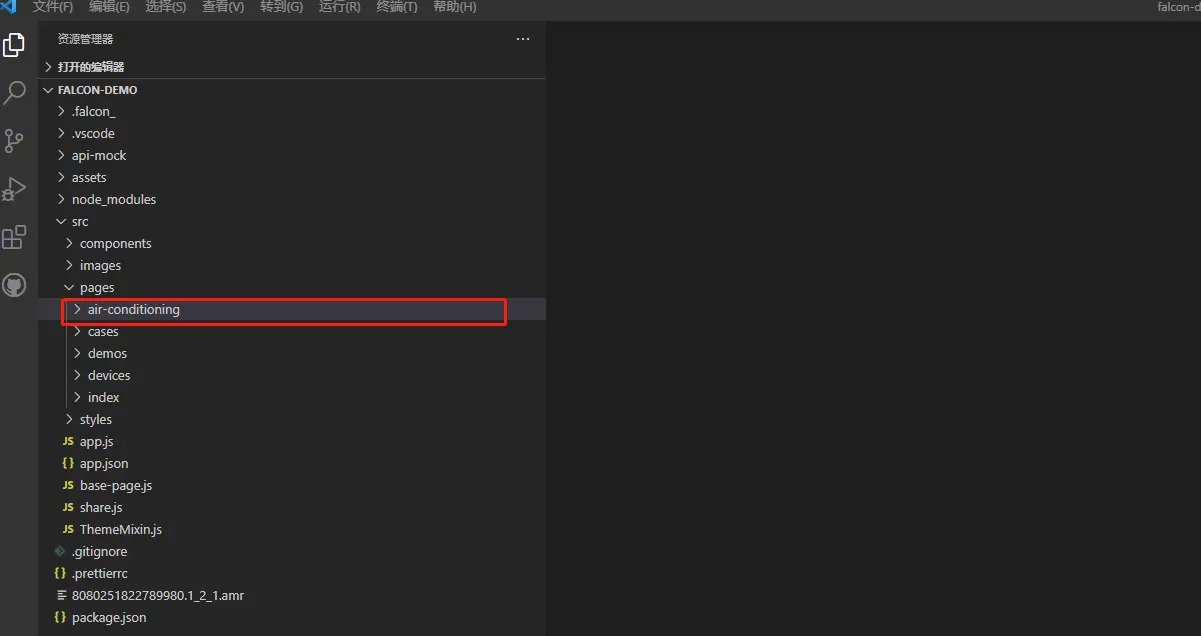Open the 终端(T) menu
This screenshot has width=1201, height=636.
click(397, 7)
